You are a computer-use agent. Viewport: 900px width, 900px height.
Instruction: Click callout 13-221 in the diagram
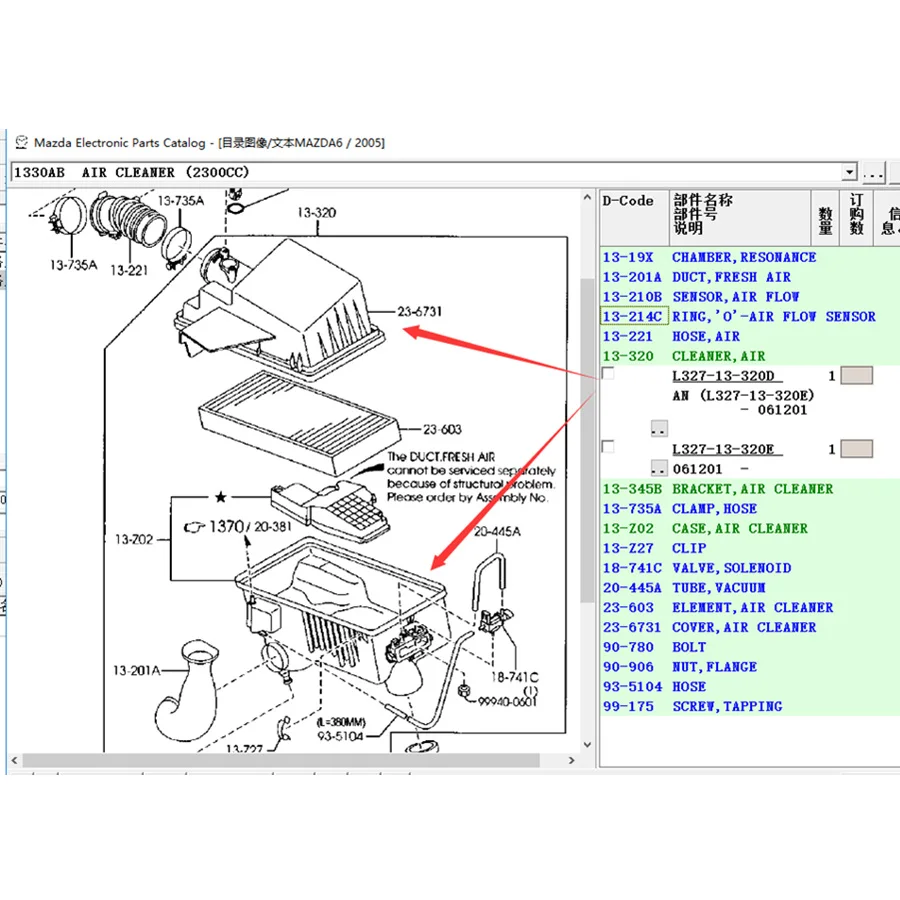129,270
